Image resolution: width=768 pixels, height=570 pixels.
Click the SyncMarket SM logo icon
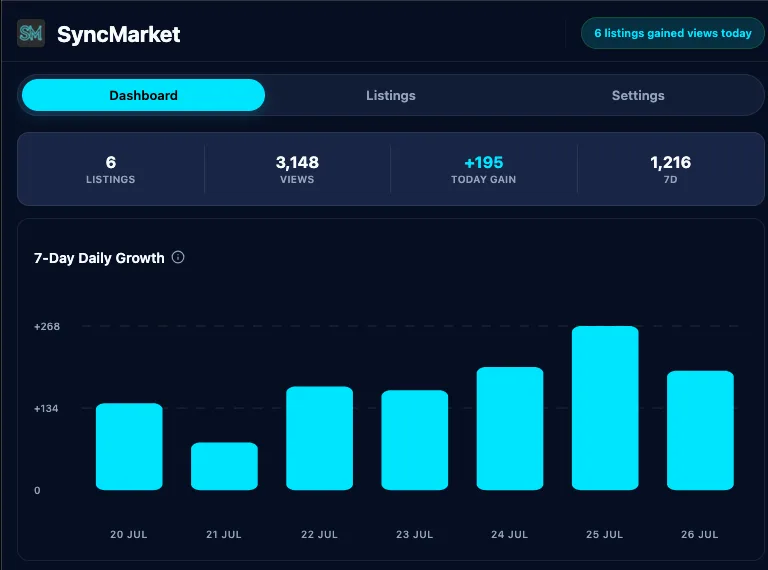click(x=31, y=33)
